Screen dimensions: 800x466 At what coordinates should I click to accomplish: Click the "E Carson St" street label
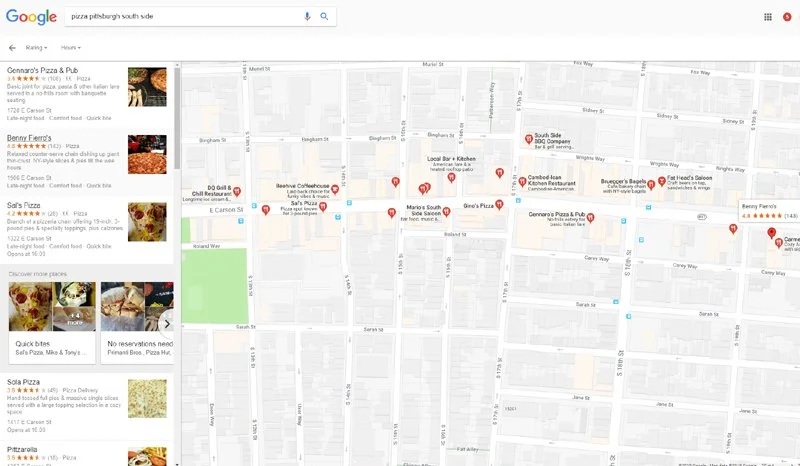tap(226, 210)
